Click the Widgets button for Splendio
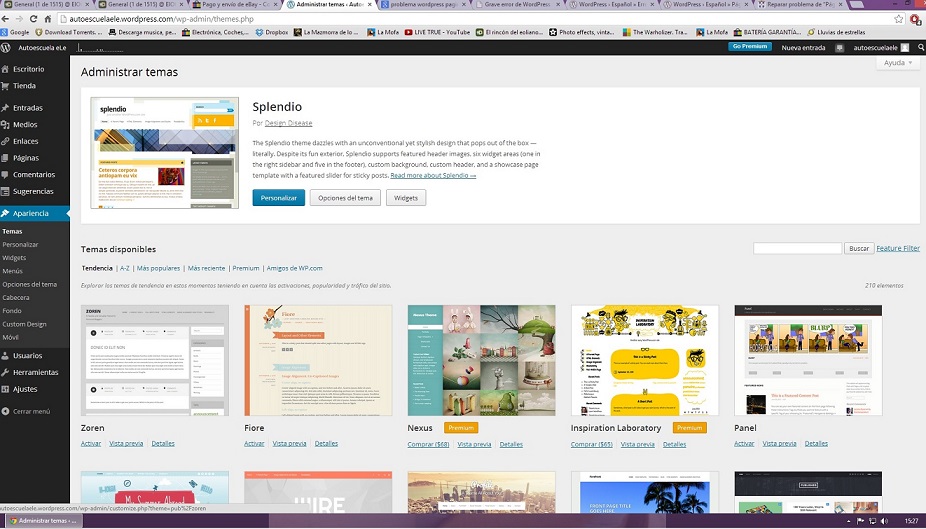 click(406, 198)
